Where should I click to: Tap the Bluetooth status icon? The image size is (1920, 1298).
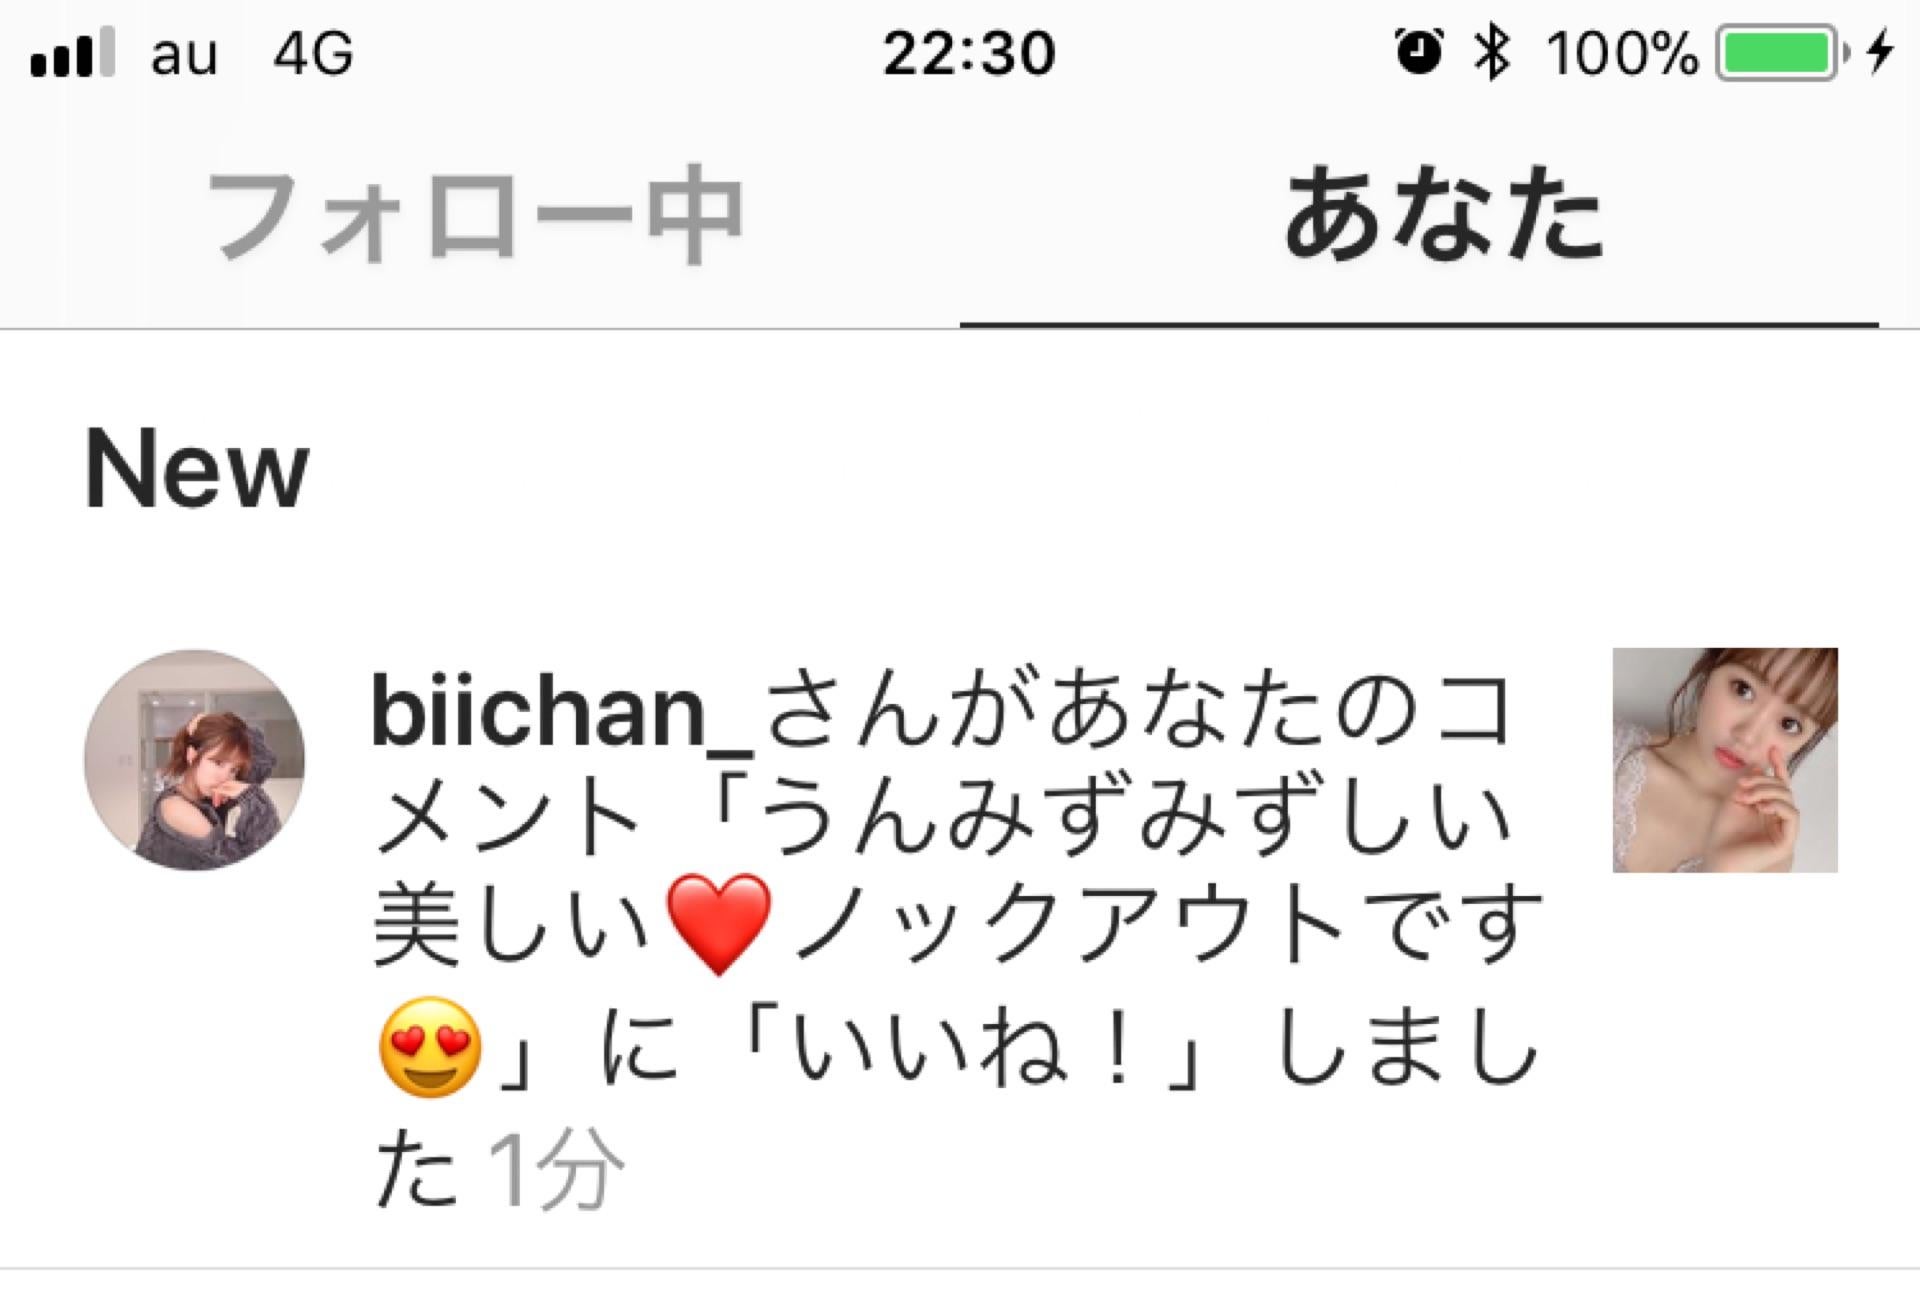click(1491, 52)
